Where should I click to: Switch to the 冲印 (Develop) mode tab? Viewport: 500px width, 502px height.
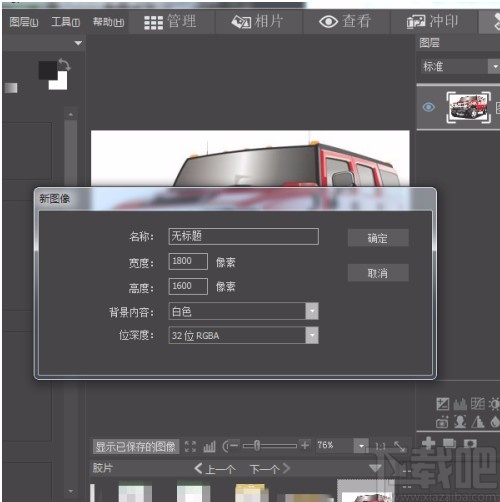coord(433,22)
